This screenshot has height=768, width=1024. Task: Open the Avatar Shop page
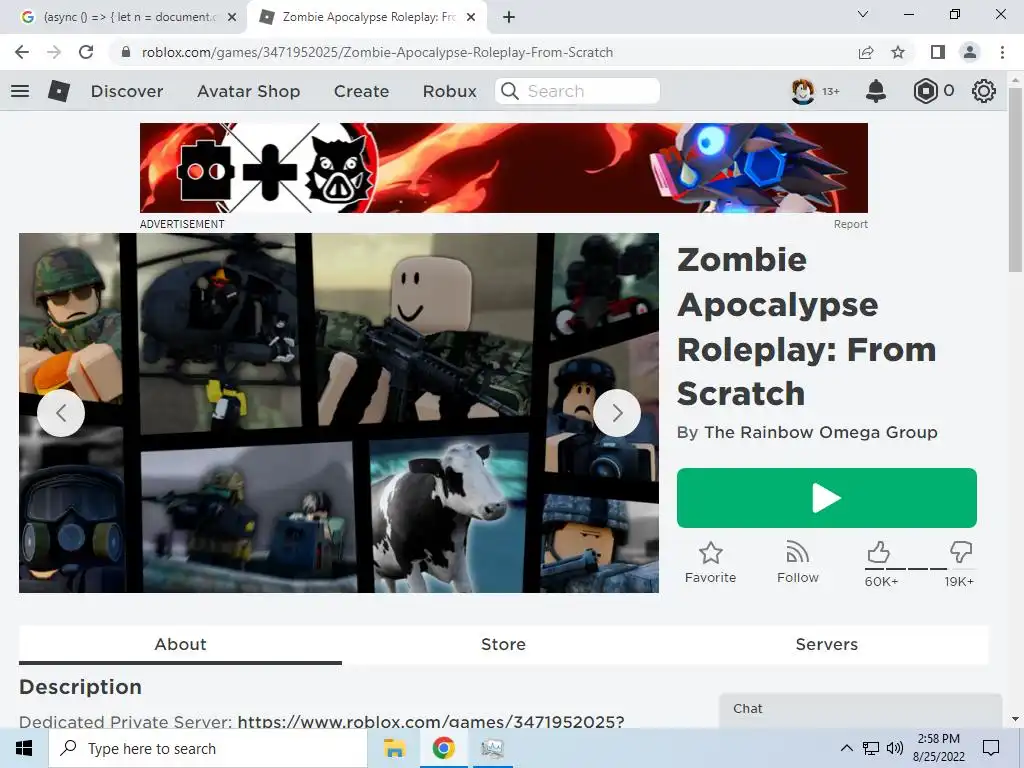pos(249,91)
